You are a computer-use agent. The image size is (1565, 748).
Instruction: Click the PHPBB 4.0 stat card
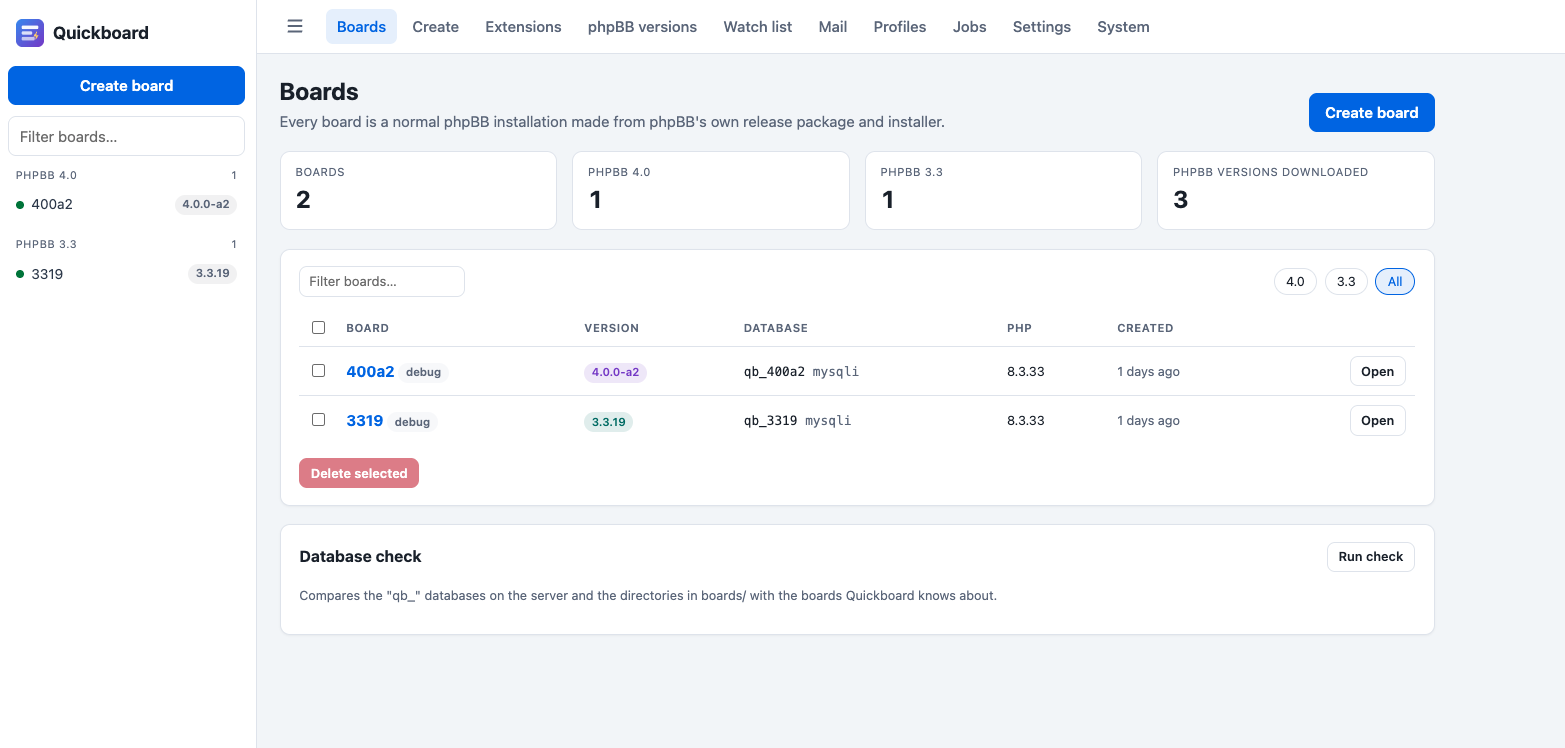pyautogui.click(x=711, y=190)
